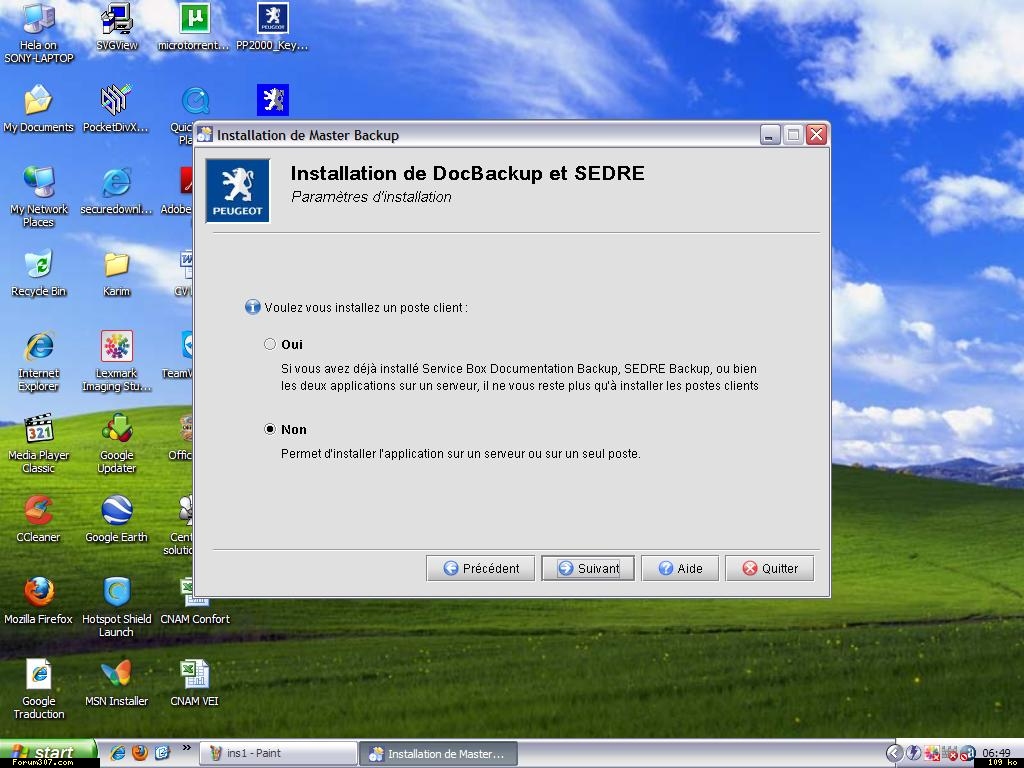Open My Documents on the desktop
This screenshot has height=768, width=1024.
coord(39,109)
